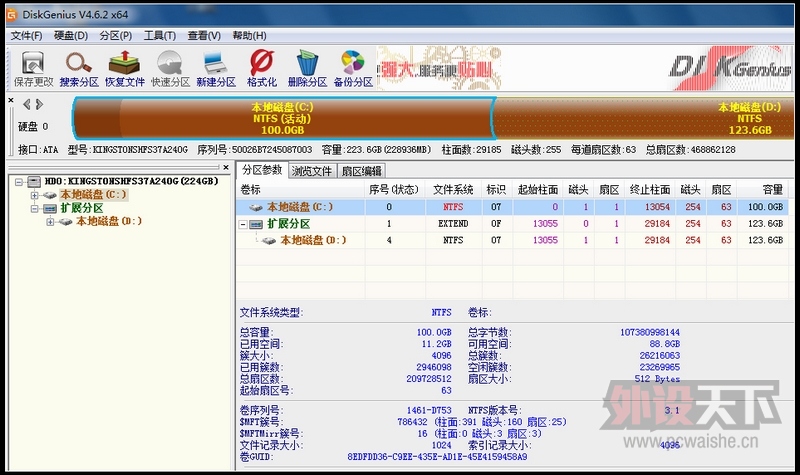Select the C: 100.0GB partition in disk map
800x475 pixels.
point(283,118)
